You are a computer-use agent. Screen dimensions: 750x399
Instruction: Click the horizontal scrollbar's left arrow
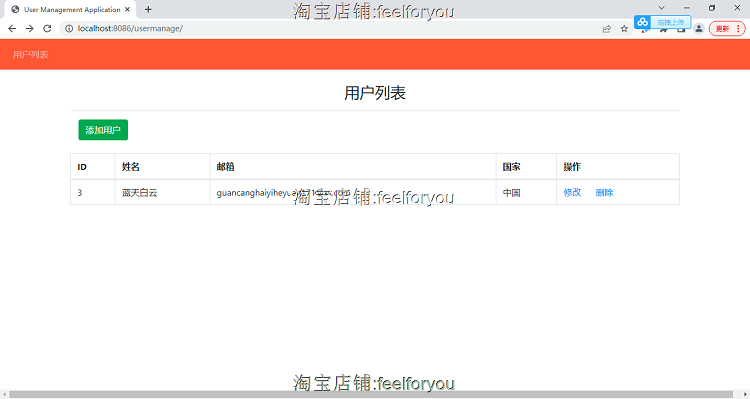(4, 395)
